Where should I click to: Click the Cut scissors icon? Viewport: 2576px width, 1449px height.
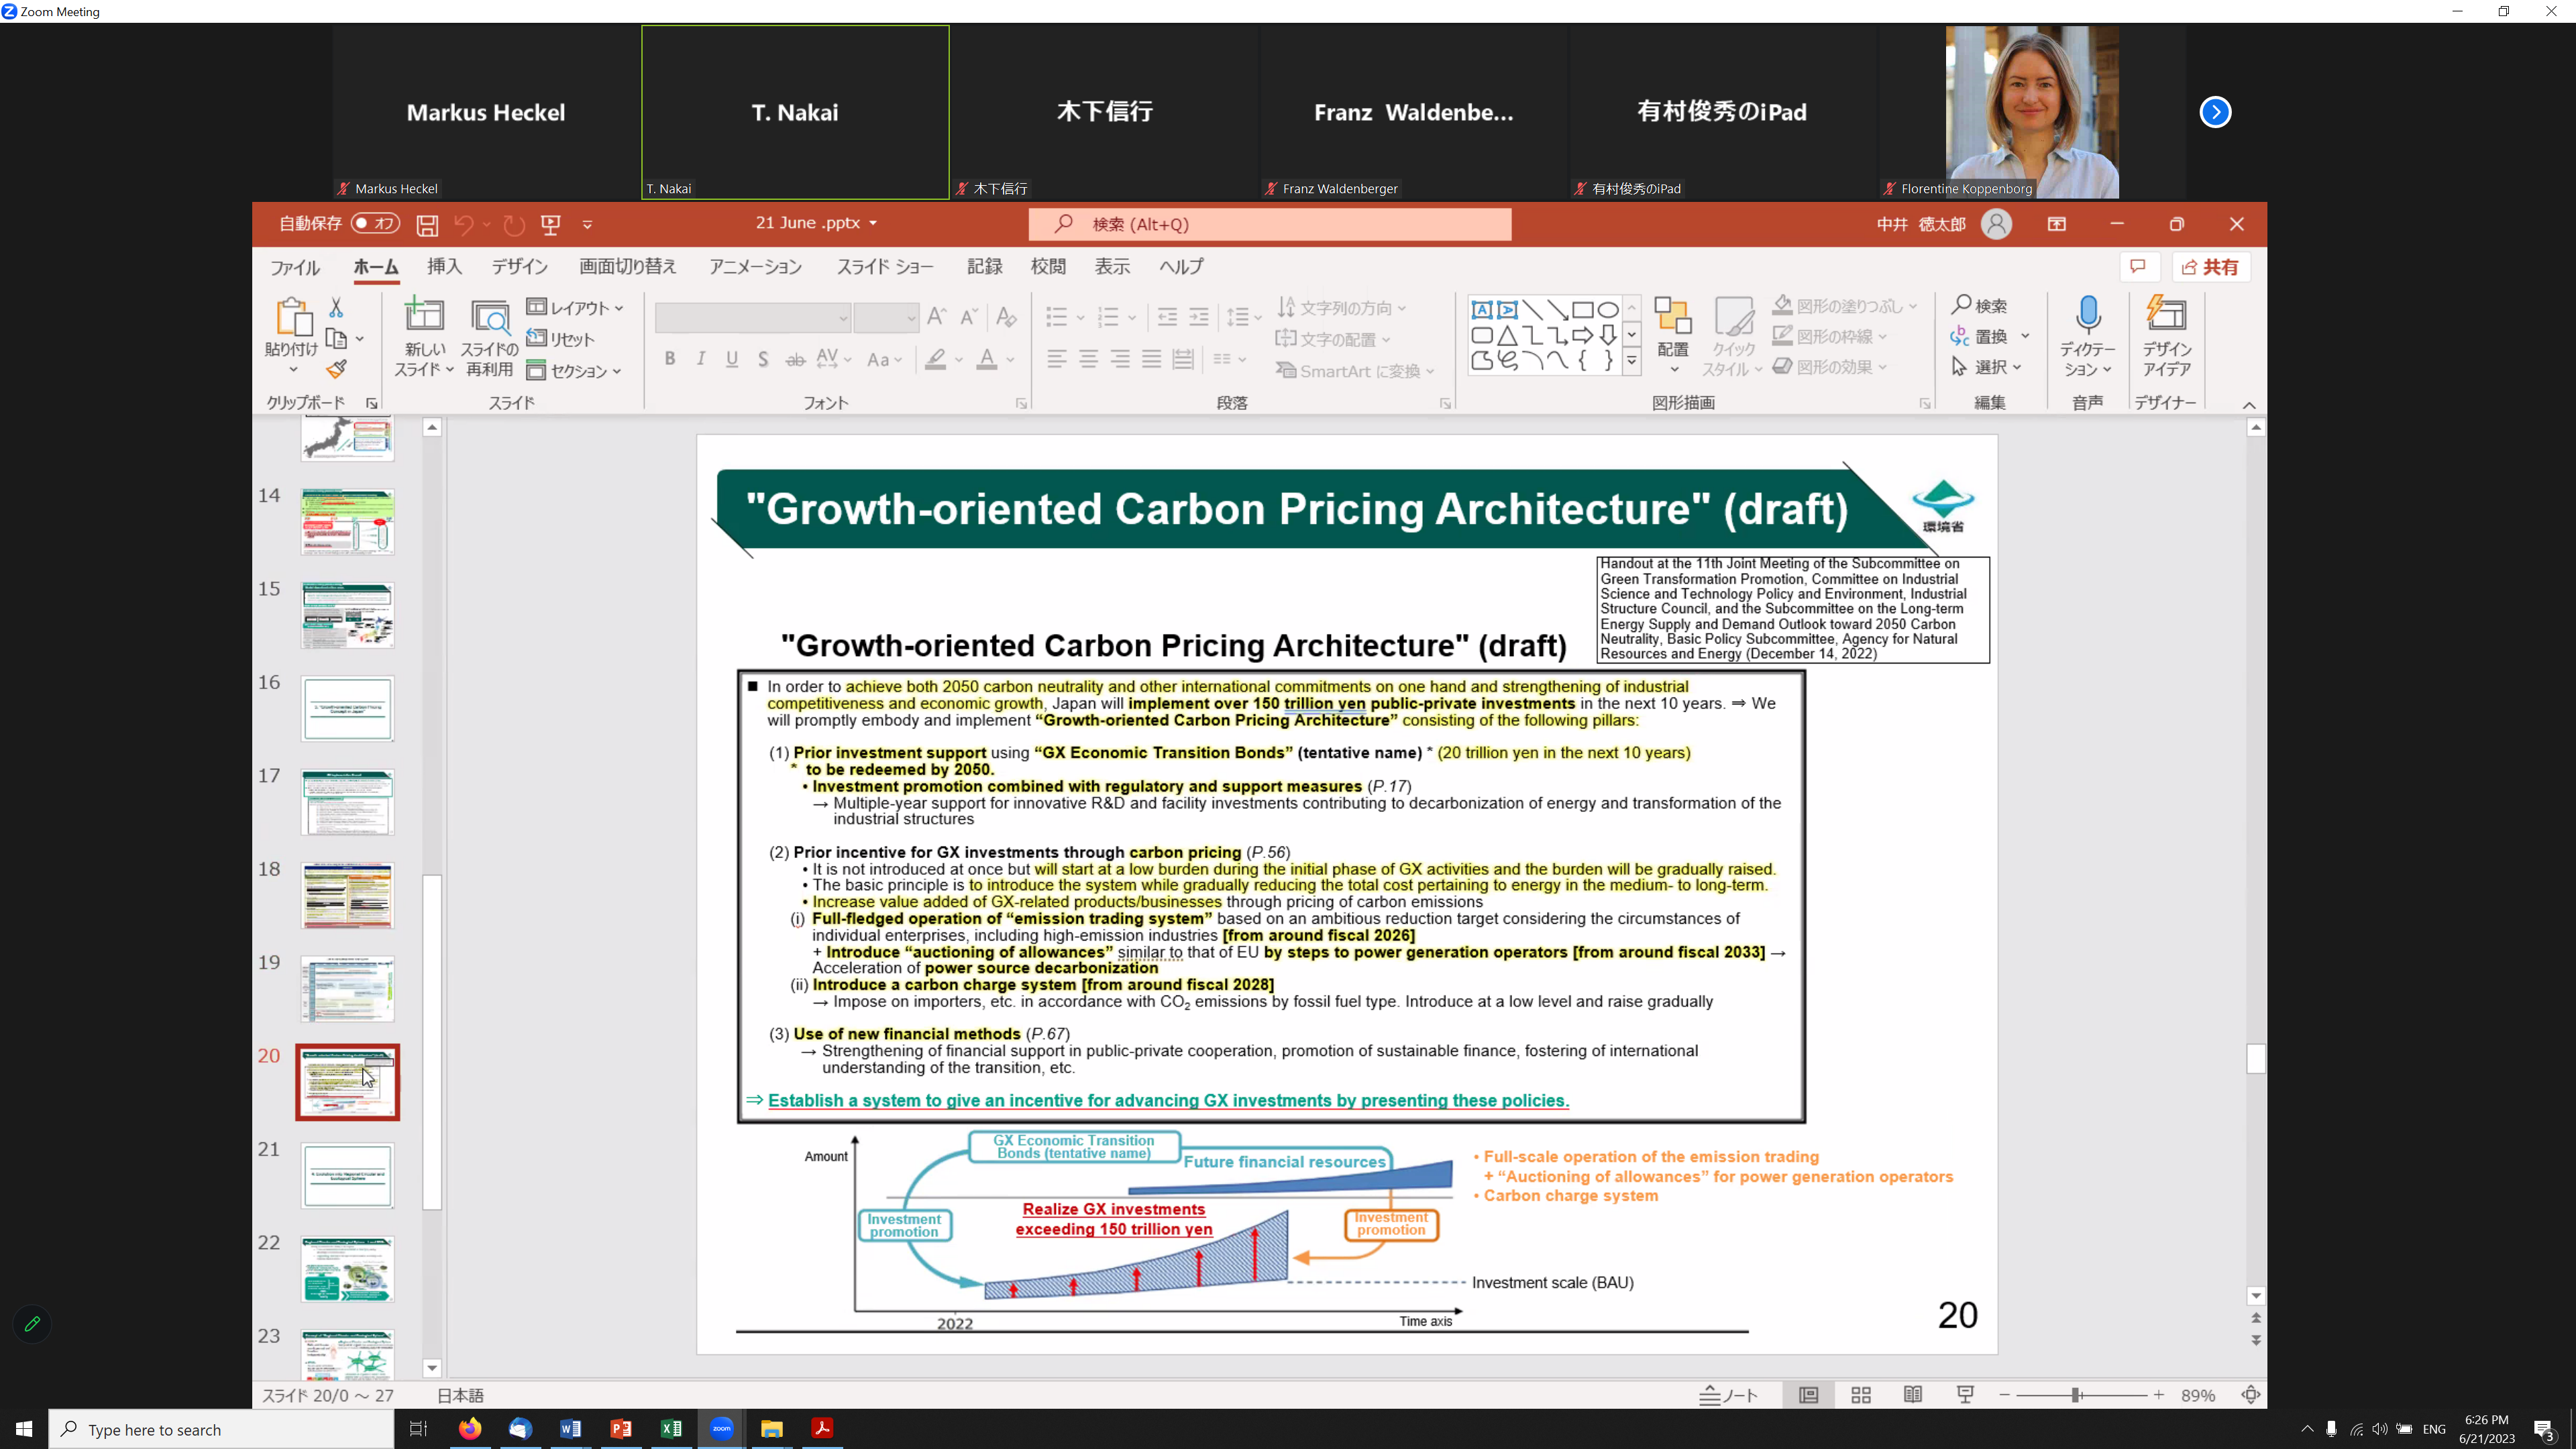click(x=336, y=308)
